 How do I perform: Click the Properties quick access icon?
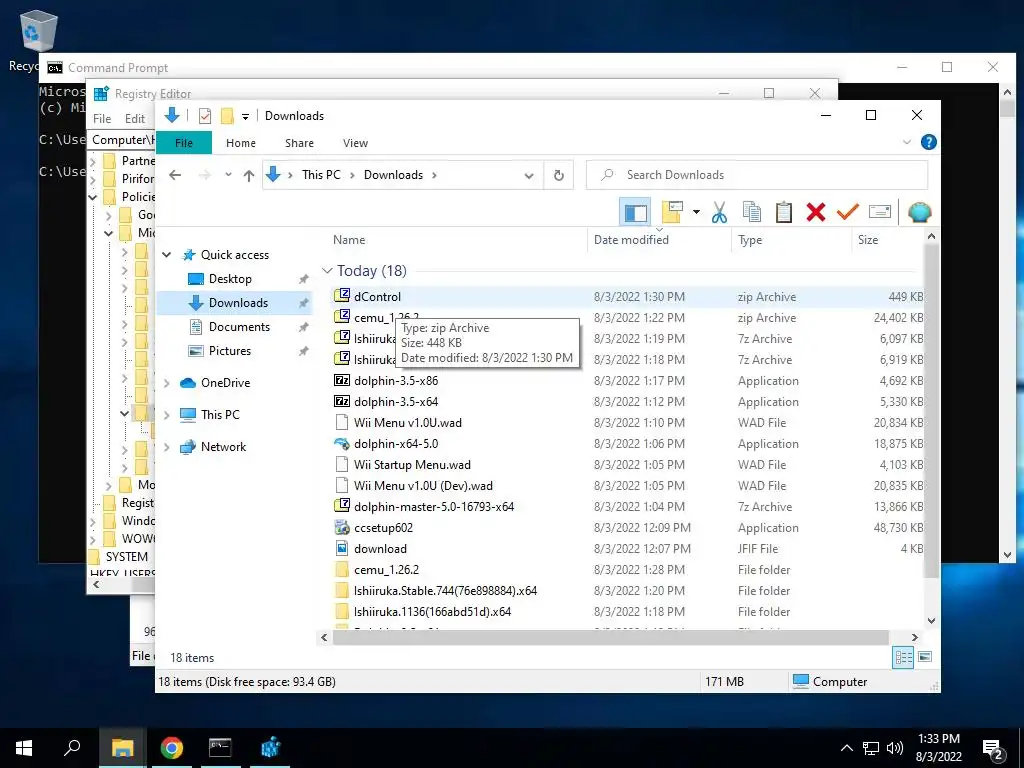click(x=205, y=116)
